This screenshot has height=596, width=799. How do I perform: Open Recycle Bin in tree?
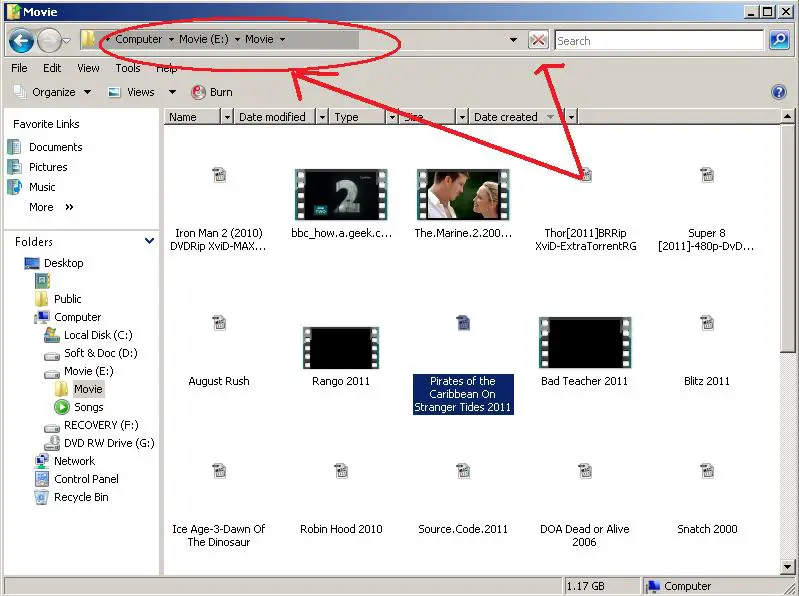81,497
